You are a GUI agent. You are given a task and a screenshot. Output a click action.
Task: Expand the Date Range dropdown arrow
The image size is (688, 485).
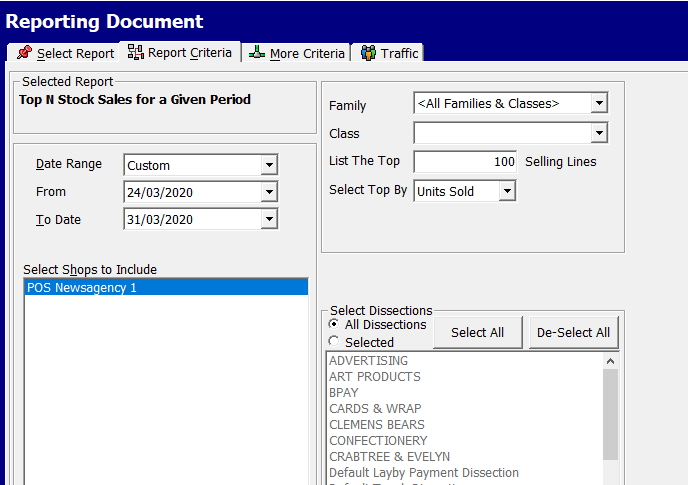[269, 165]
